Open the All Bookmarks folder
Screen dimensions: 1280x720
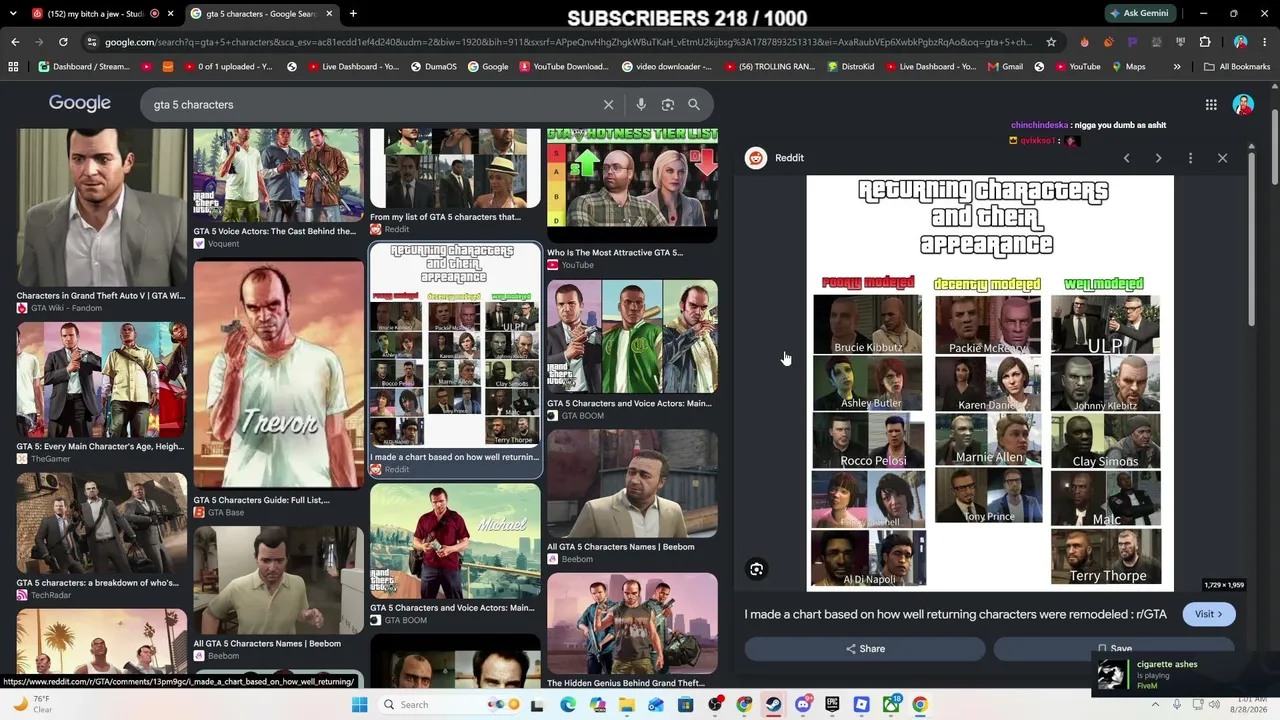1237,67
